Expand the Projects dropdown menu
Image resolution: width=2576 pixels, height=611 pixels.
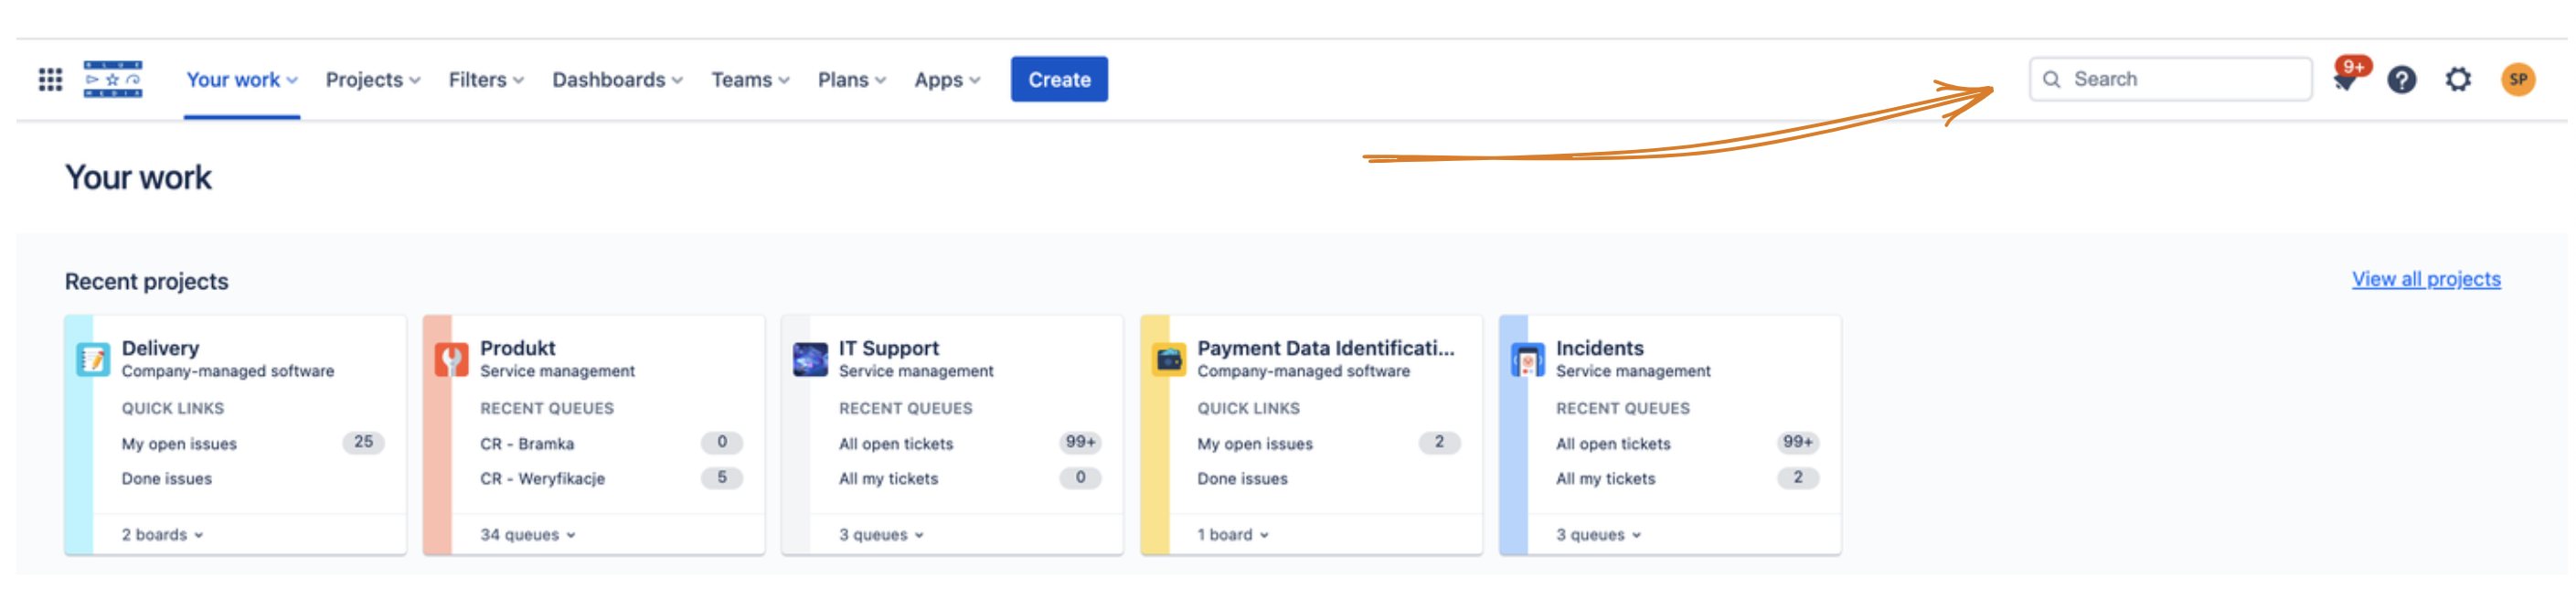coord(372,79)
